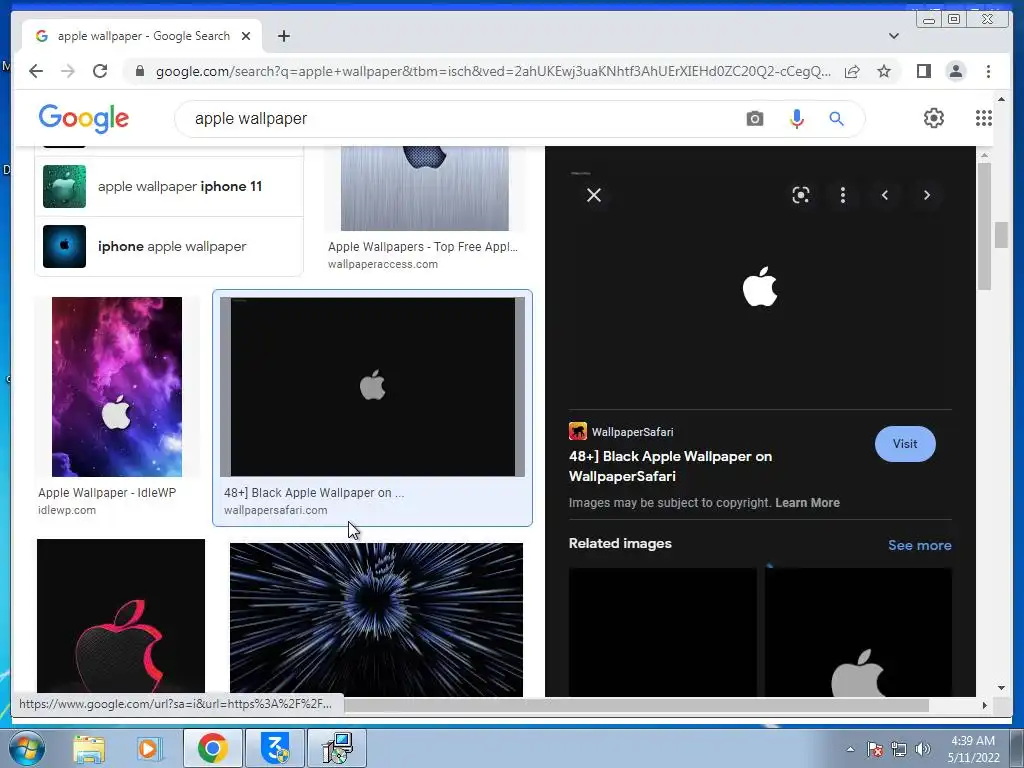Open WallpaperSafari source link

(x=621, y=432)
